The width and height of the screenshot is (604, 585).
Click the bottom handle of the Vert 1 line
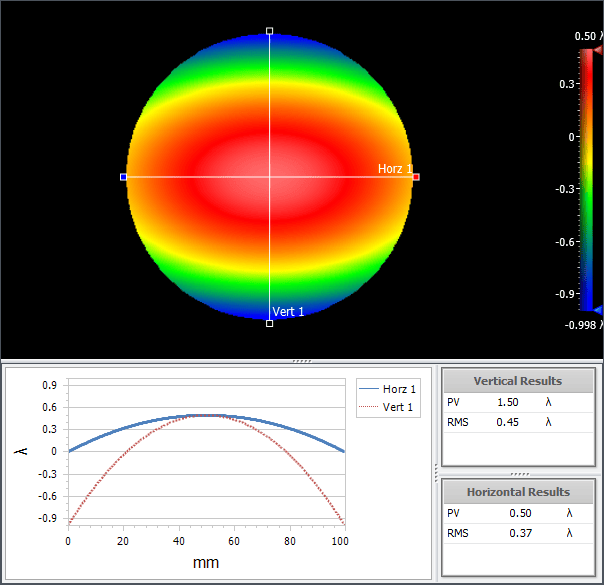coord(269,323)
